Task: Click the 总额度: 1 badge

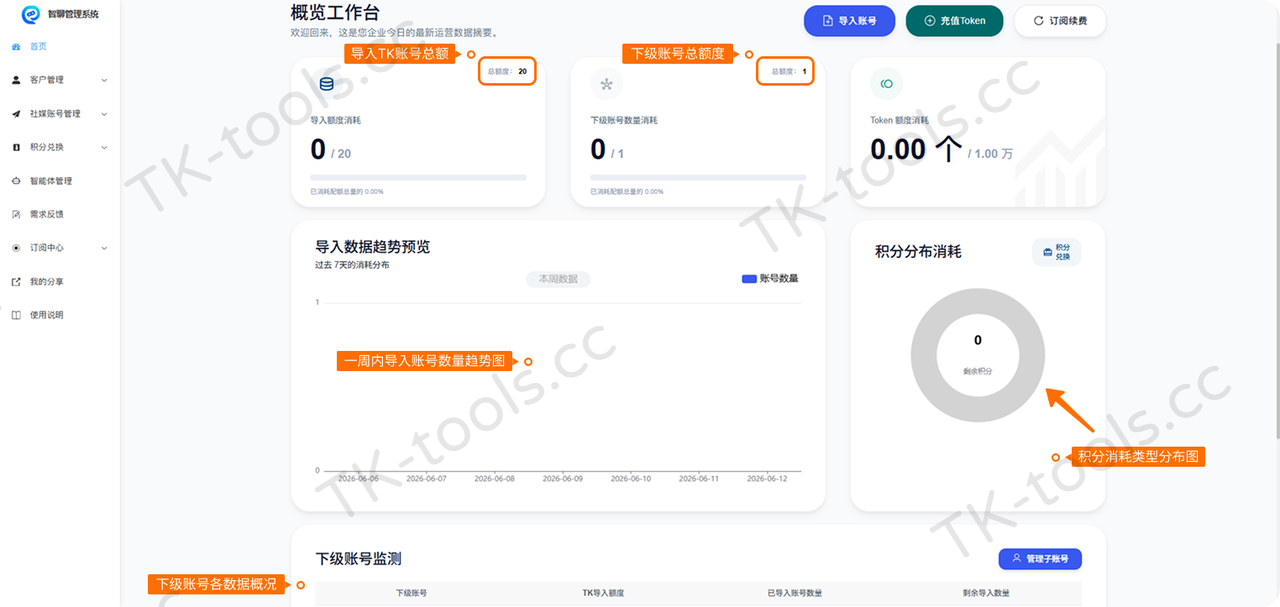Action: click(785, 71)
